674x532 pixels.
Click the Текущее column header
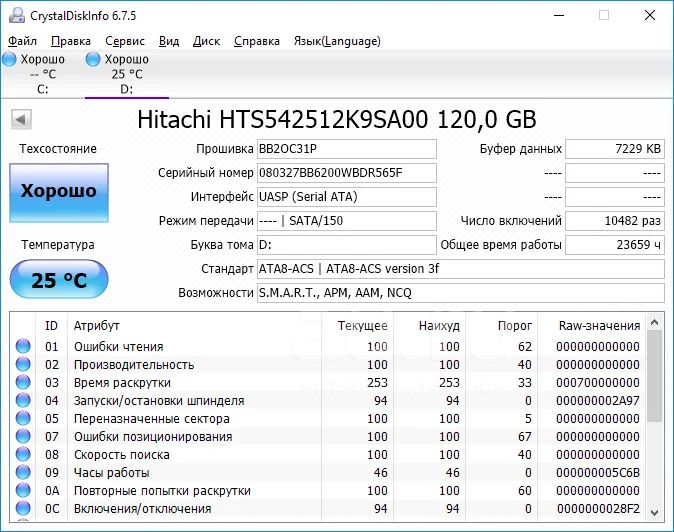pyautogui.click(x=357, y=326)
